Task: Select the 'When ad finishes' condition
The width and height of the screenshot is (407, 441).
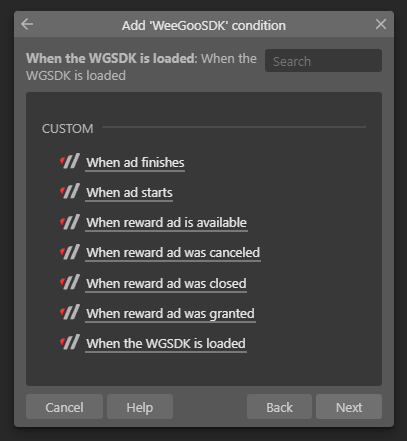Action: click(x=135, y=163)
